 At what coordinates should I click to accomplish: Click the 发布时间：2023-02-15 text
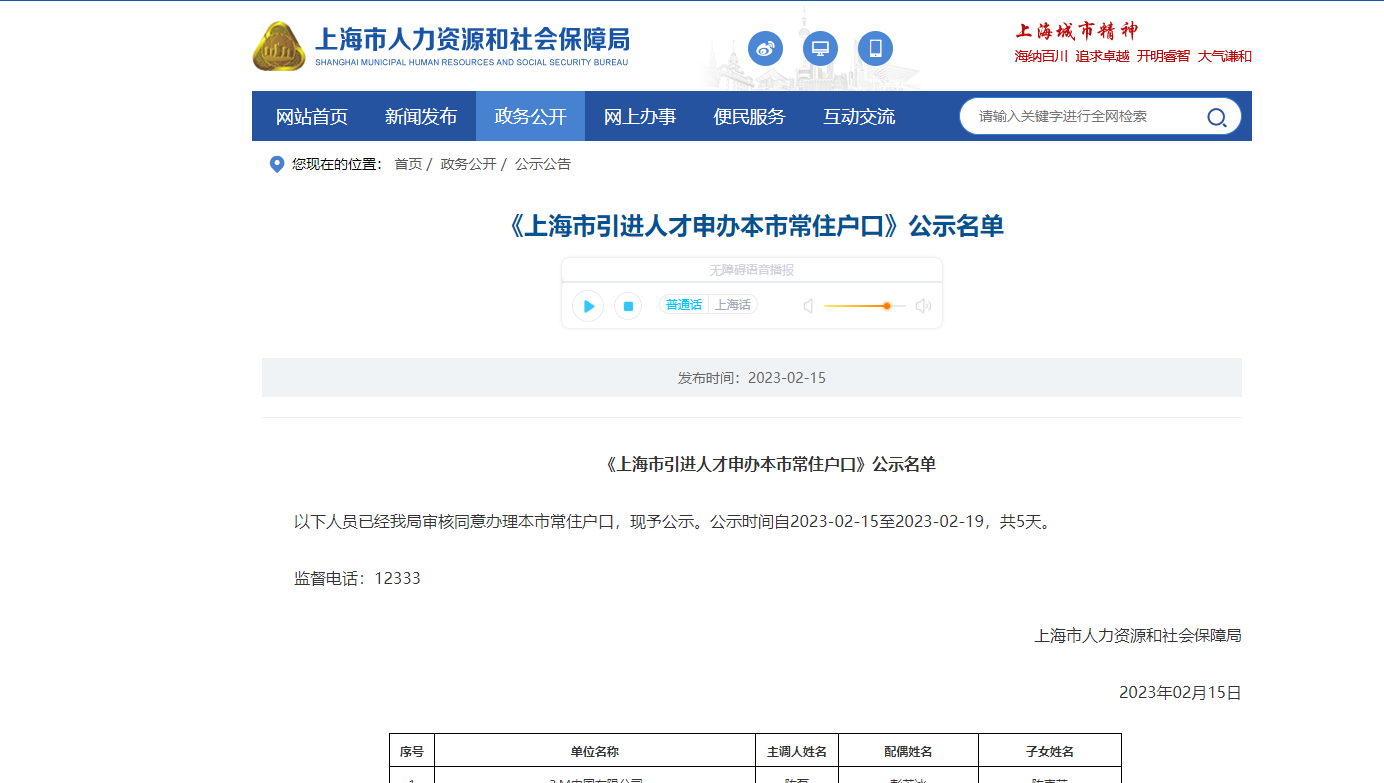tap(752, 378)
